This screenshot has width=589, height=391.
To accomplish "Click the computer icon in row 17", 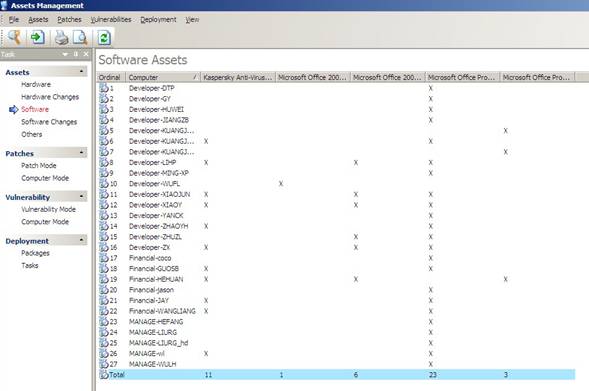I will pos(104,258).
